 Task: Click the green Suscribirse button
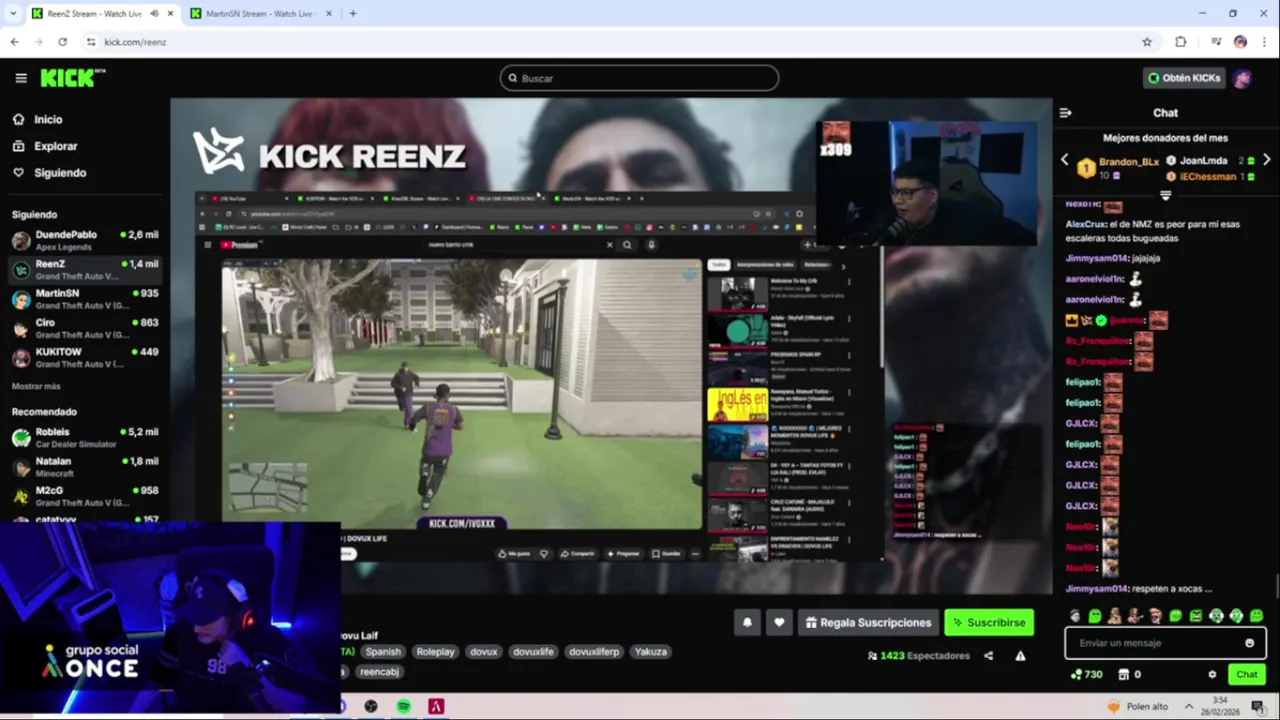tap(989, 622)
